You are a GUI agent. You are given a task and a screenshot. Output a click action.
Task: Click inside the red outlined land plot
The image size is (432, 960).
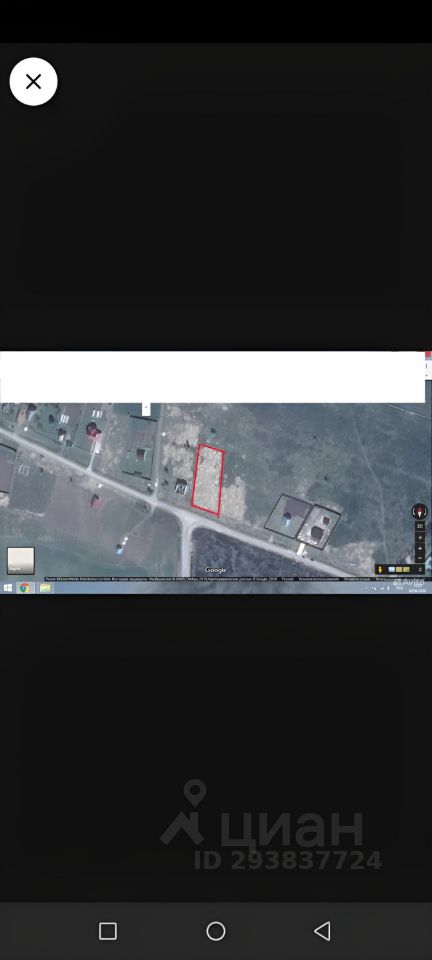(208, 479)
